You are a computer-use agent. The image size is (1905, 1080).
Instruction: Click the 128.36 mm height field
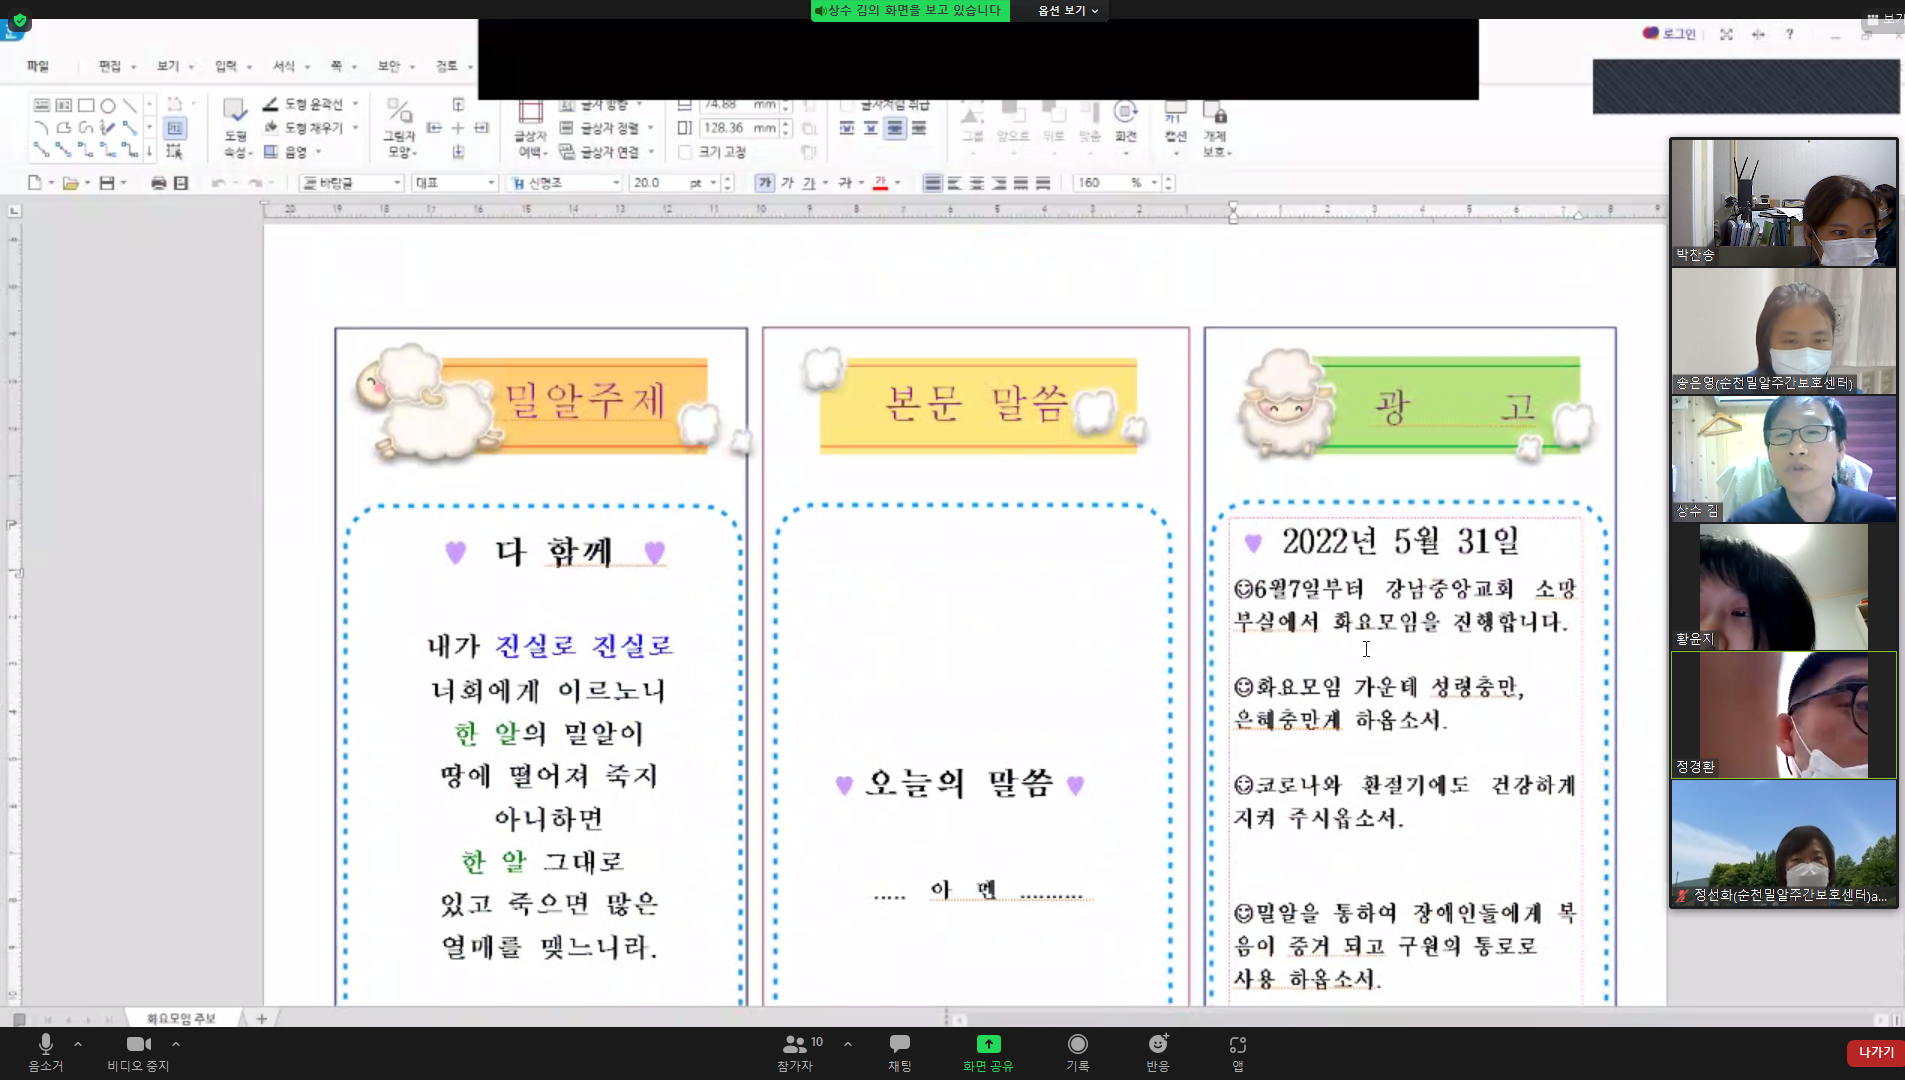click(738, 128)
